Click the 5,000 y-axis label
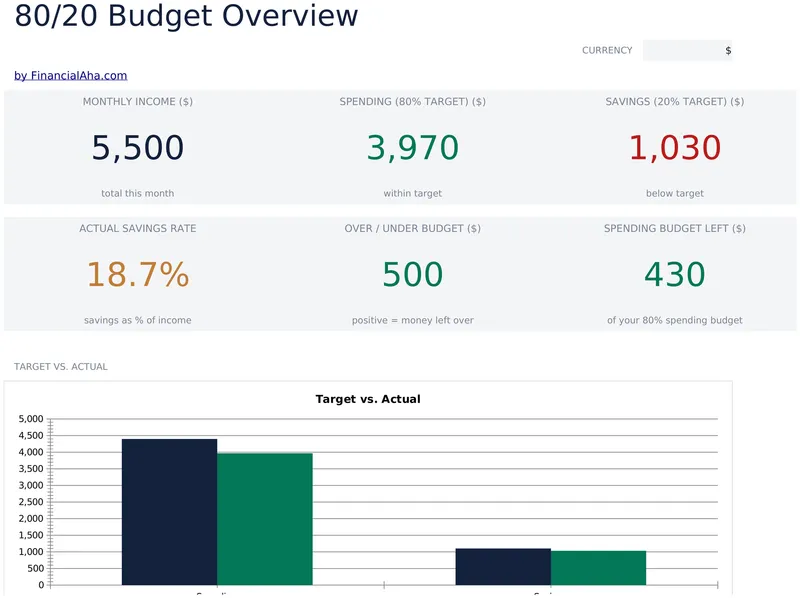The width and height of the screenshot is (800, 598). 31,419
